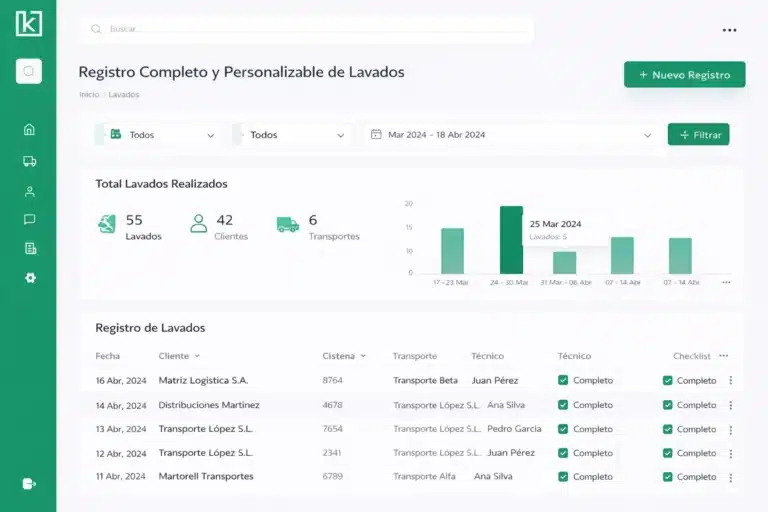Click the Cisterna column header

[x=338, y=356]
